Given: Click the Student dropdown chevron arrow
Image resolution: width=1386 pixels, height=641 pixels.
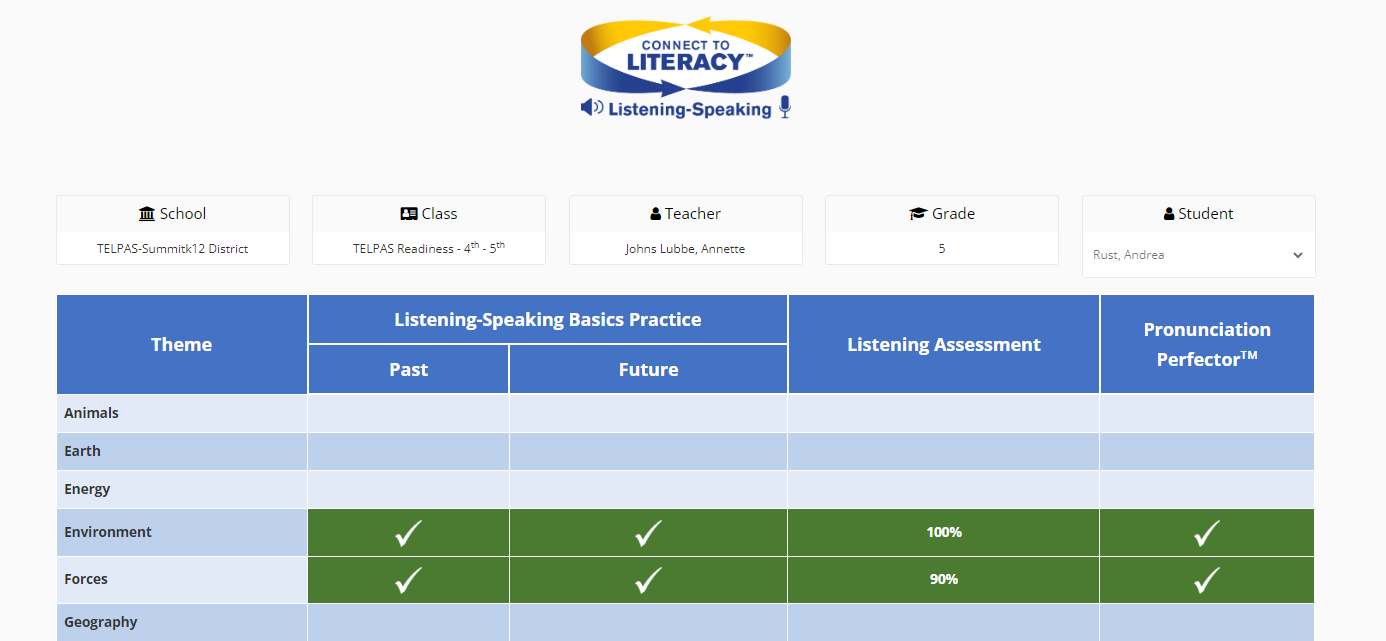Looking at the screenshot, I should [1298, 255].
